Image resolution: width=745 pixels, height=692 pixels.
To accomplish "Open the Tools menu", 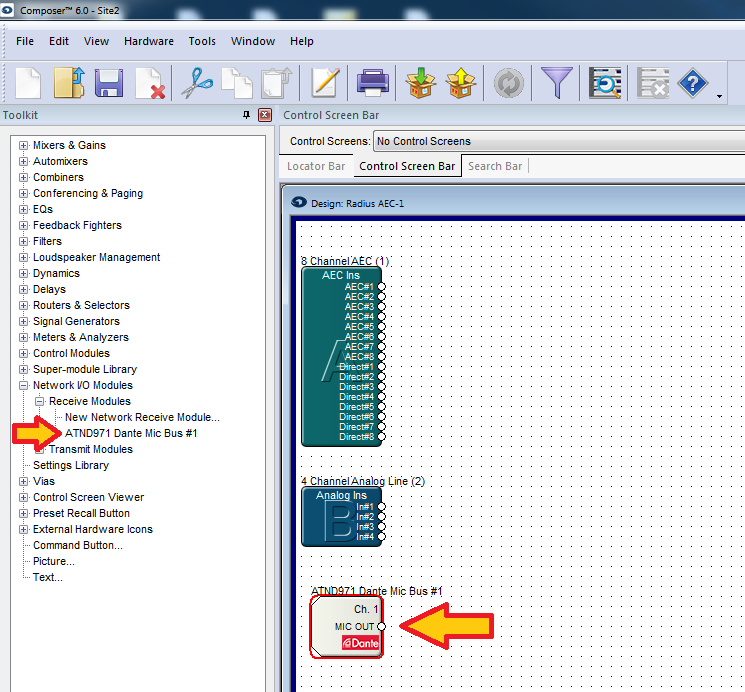I will 202,41.
